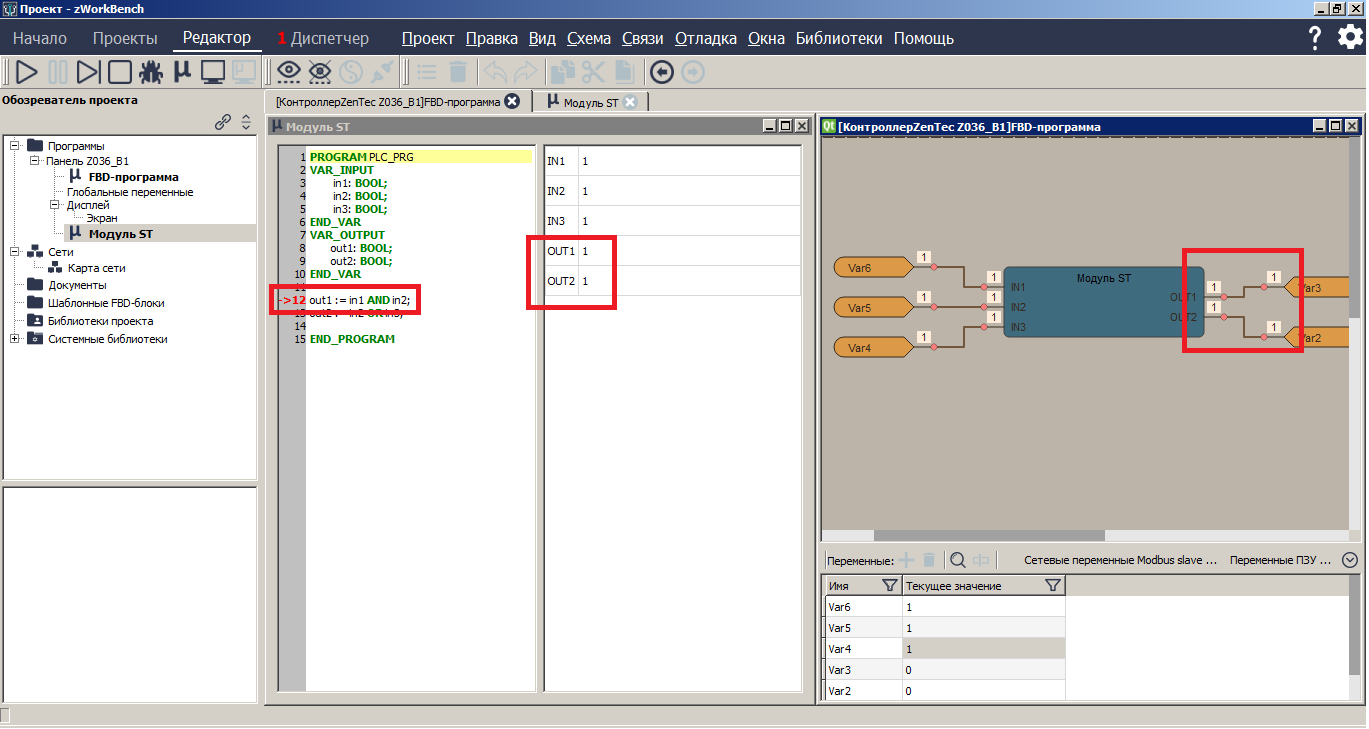Click the μ icon in the toolbar

(x=182, y=72)
